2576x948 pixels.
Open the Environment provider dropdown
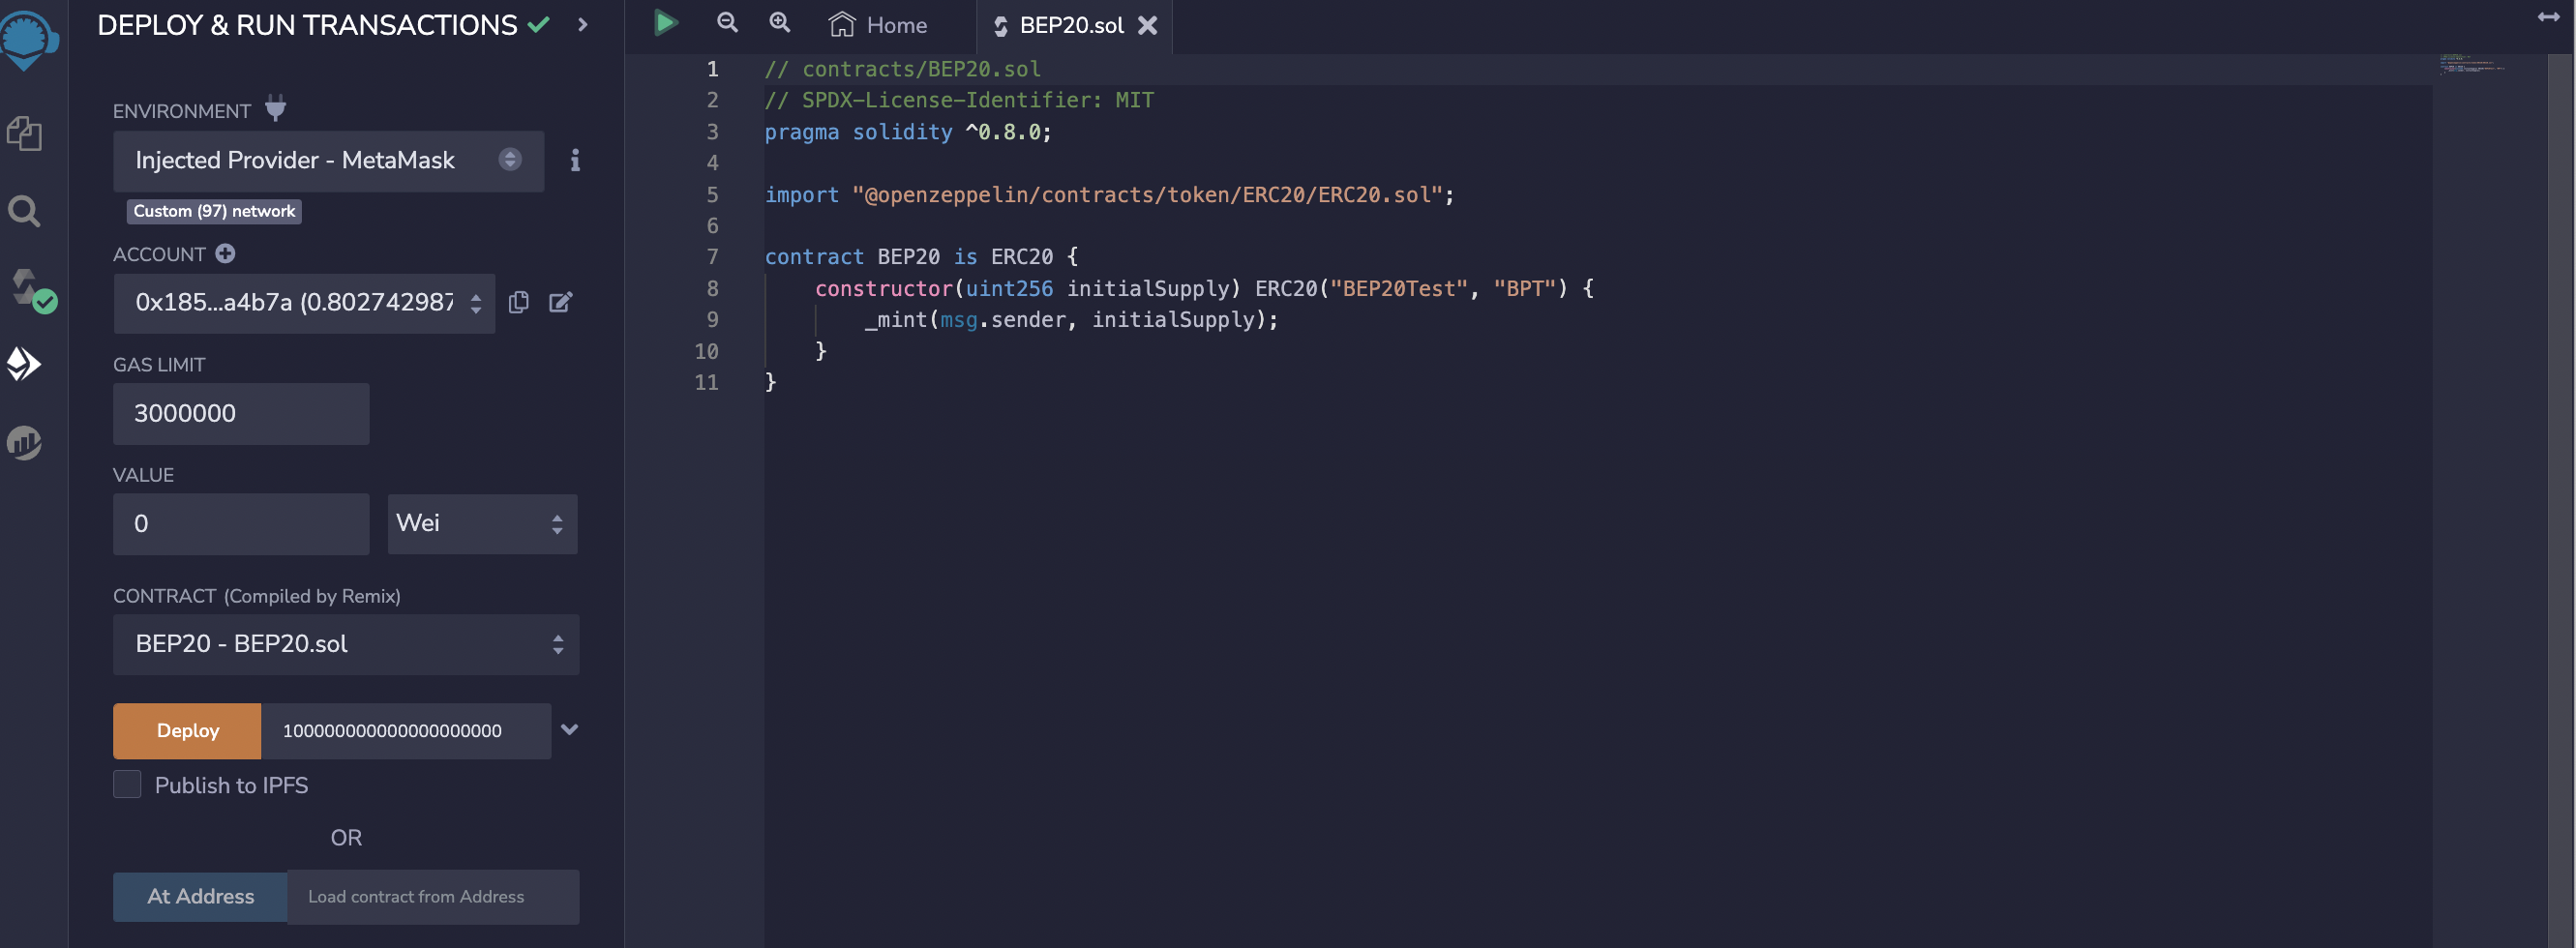[328, 161]
